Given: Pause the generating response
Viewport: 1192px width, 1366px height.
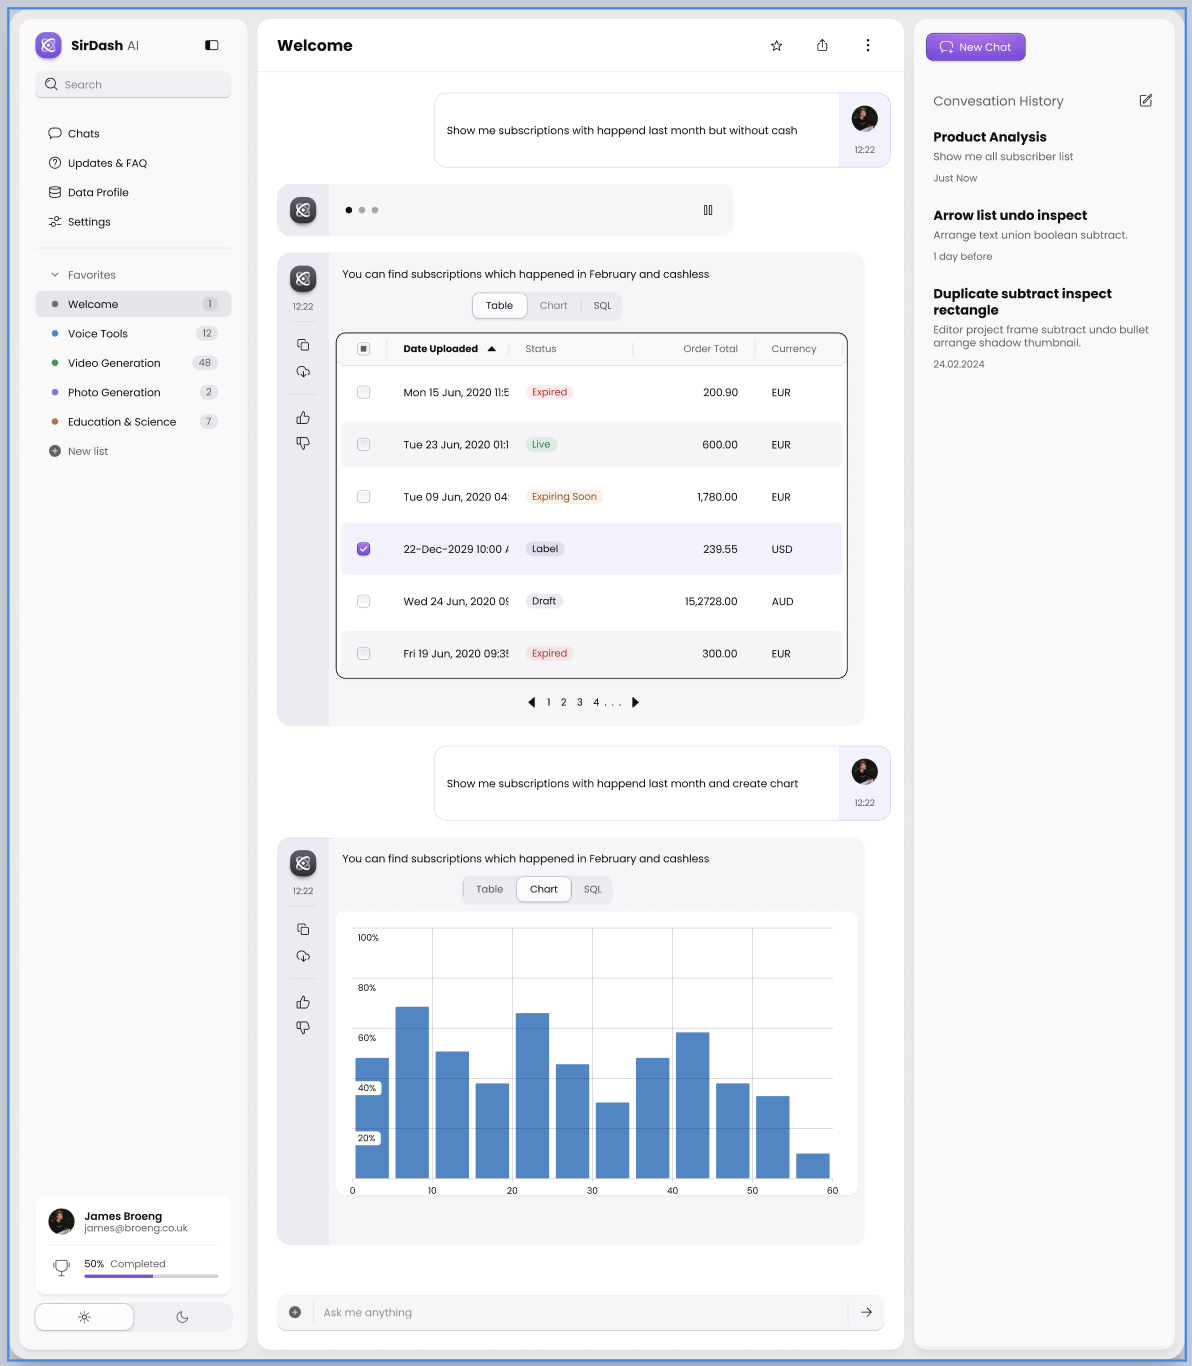Looking at the screenshot, I should click(x=708, y=210).
